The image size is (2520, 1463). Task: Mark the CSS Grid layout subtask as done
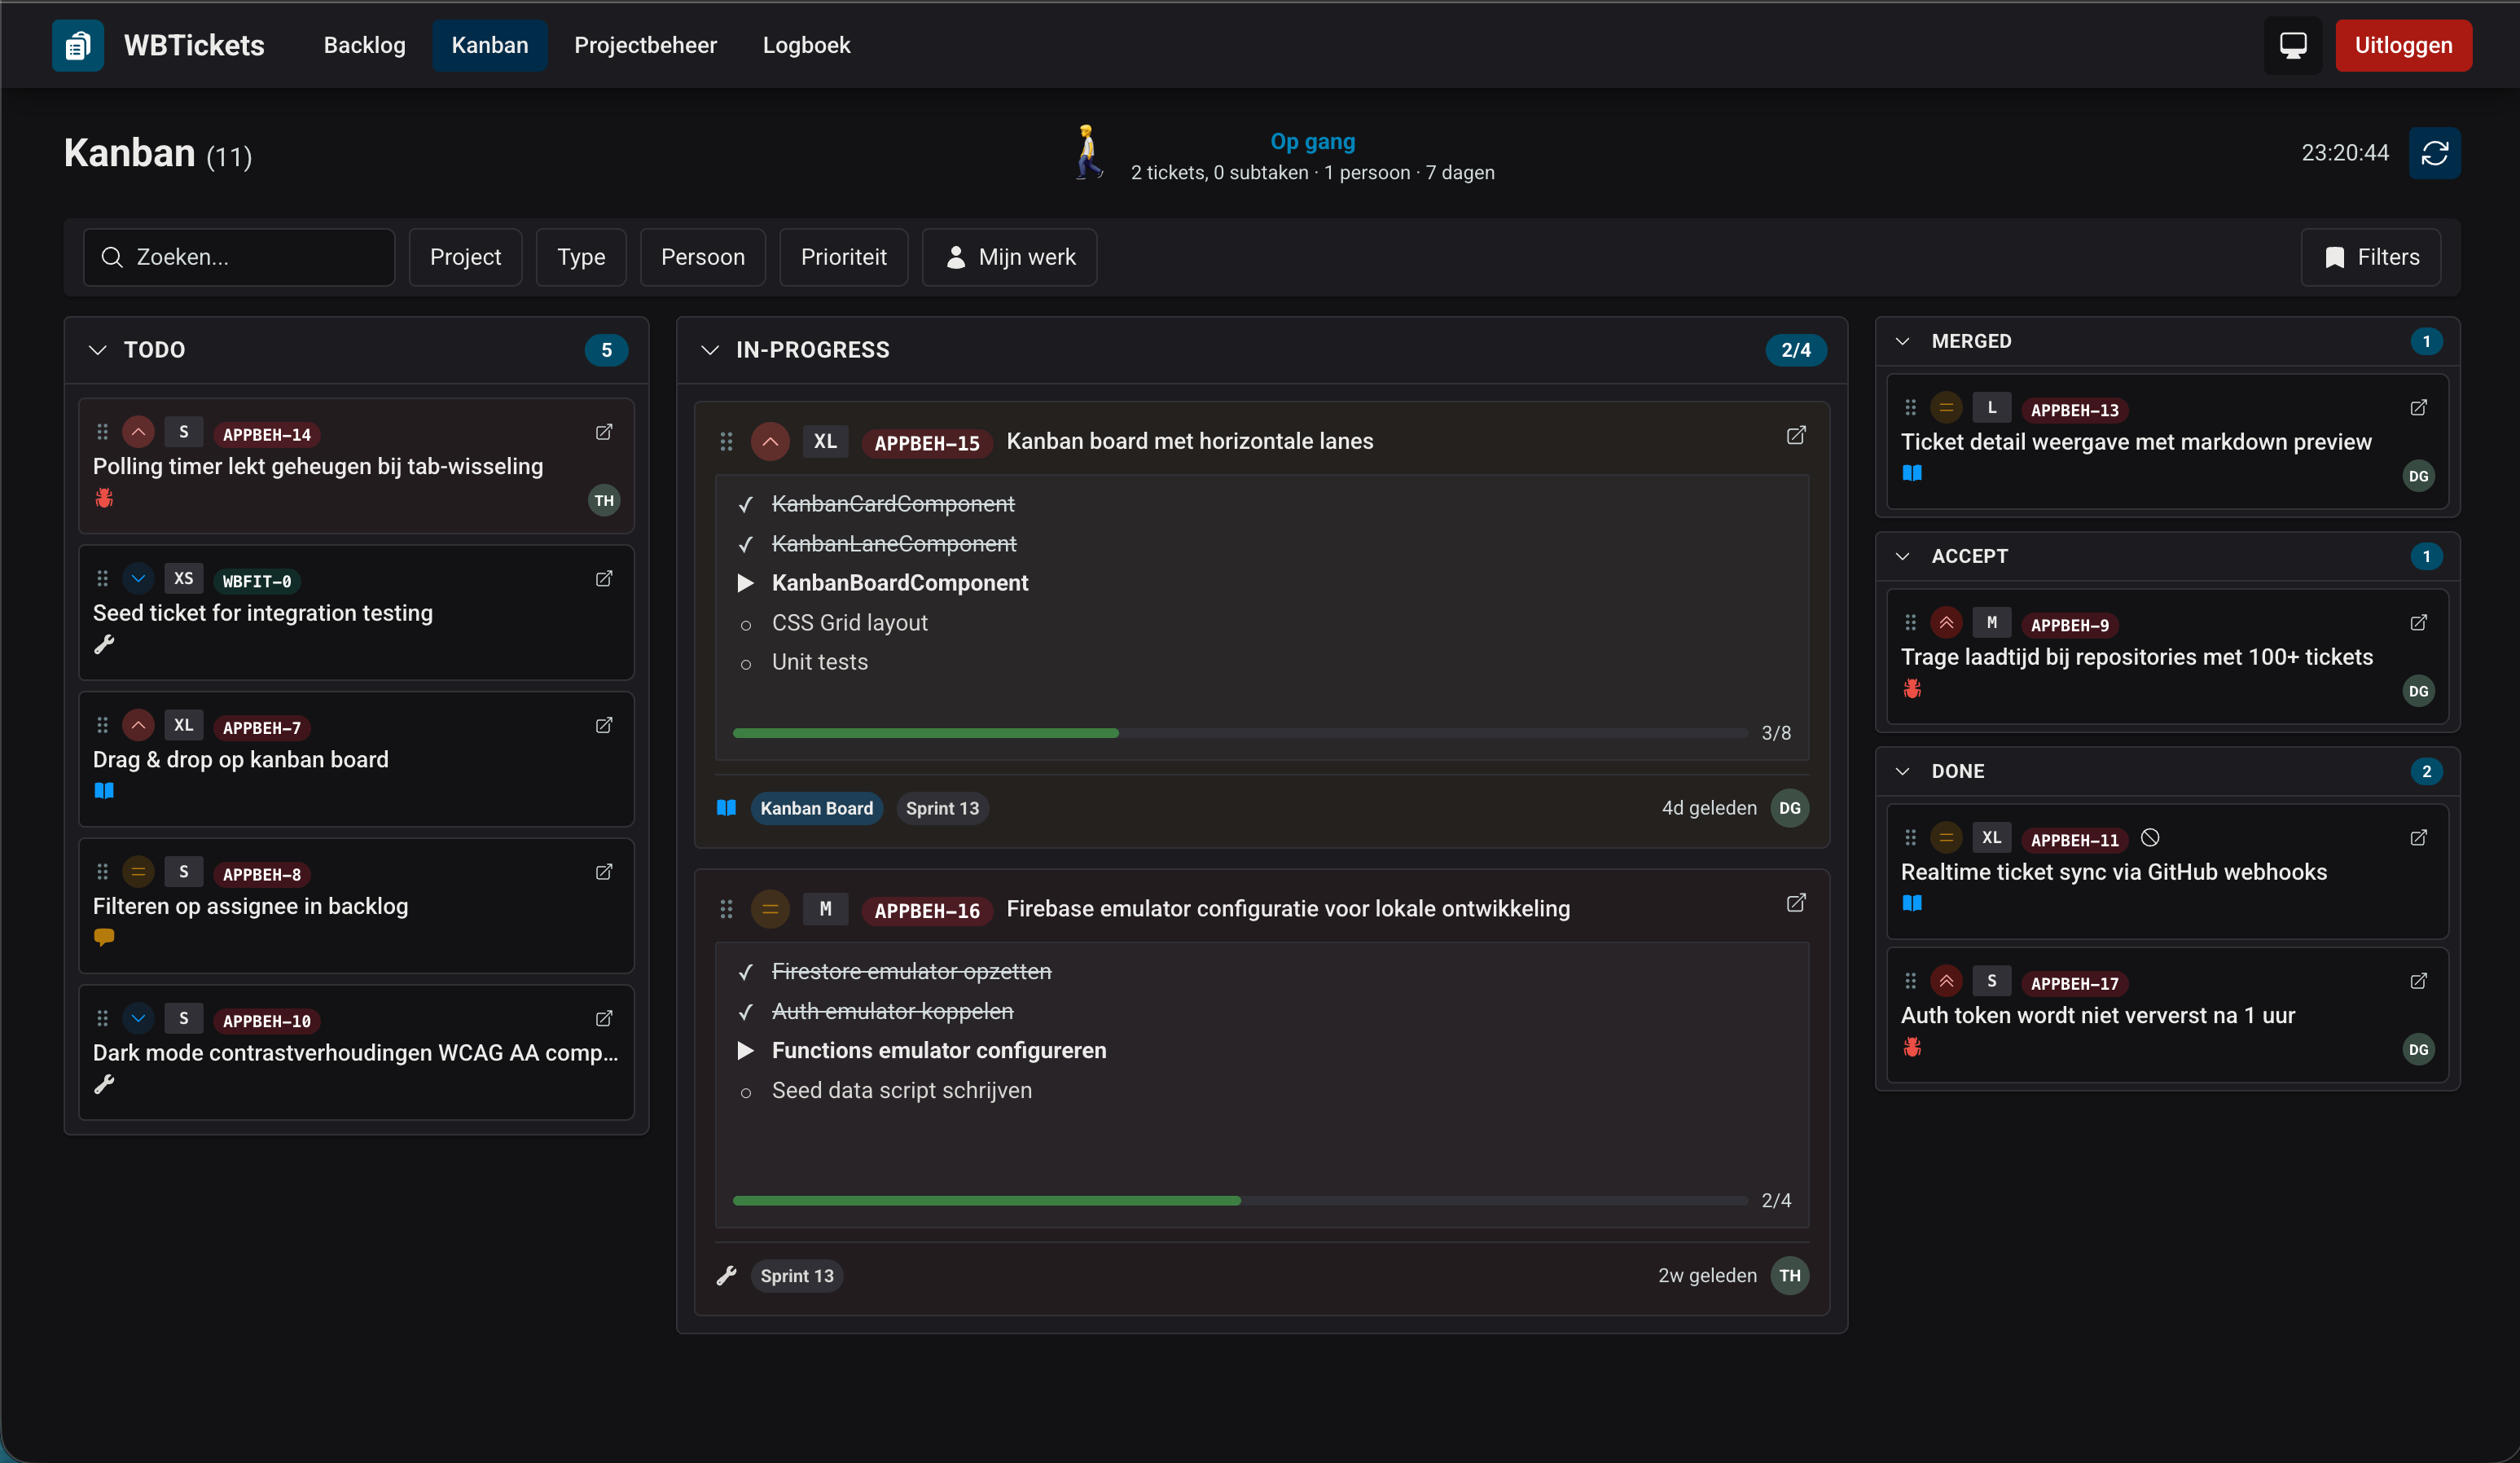(746, 625)
